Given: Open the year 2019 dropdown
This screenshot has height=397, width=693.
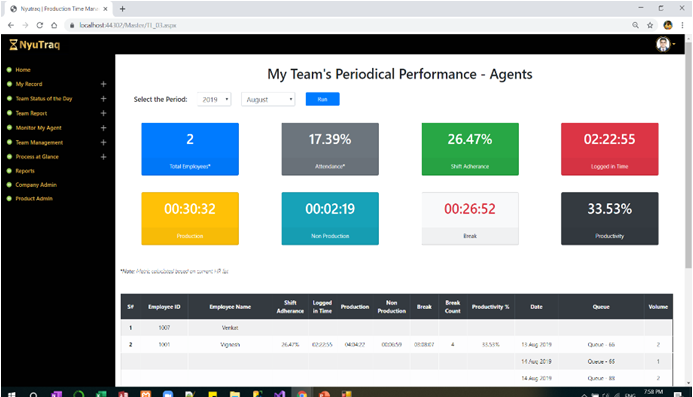Looking at the screenshot, I should [214, 99].
